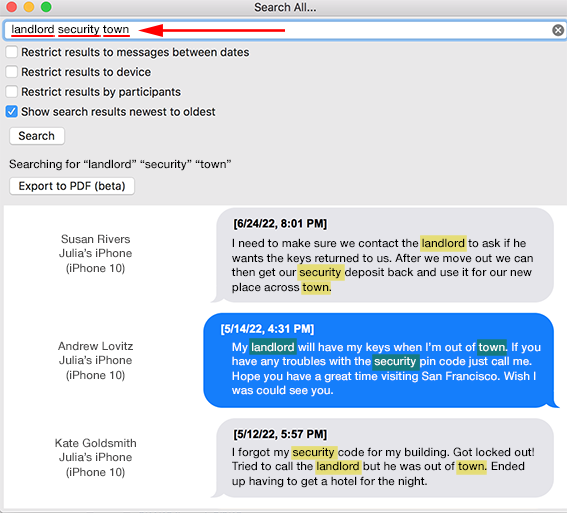Viewport: 567px width, 513px height.
Task: Click the 'Searching for' status text
Action: click(x=120, y=164)
